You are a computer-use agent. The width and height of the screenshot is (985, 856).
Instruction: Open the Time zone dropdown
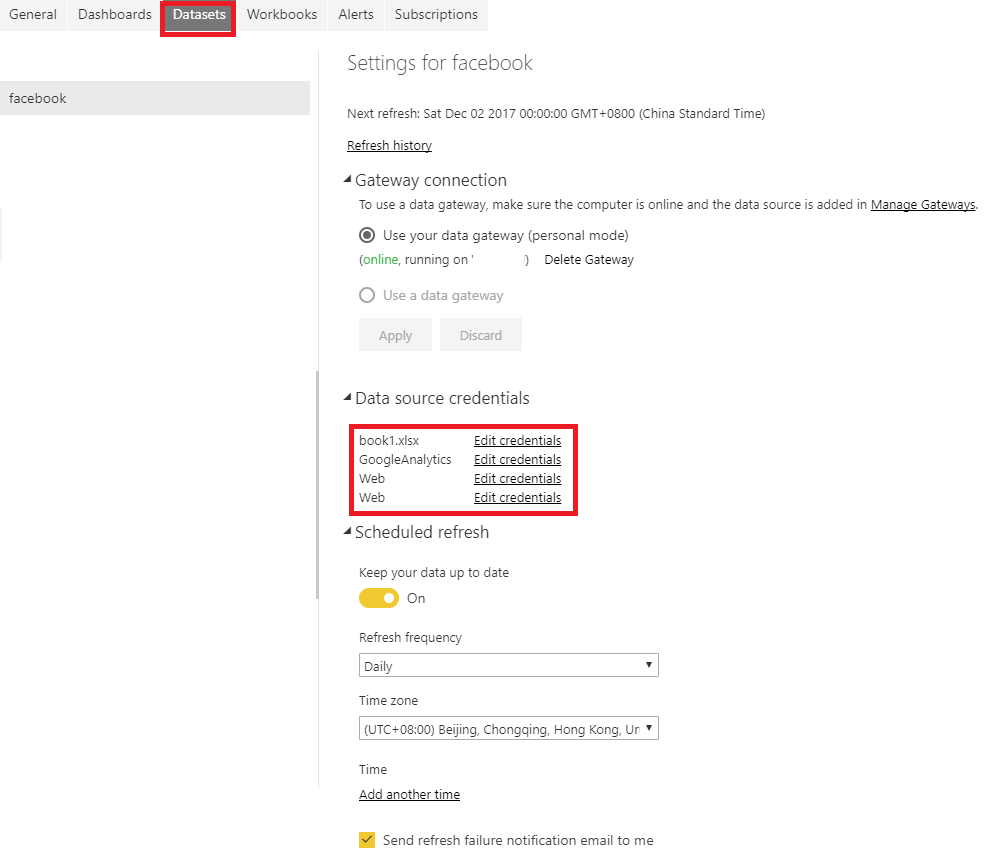pyautogui.click(x=509, y=729)
